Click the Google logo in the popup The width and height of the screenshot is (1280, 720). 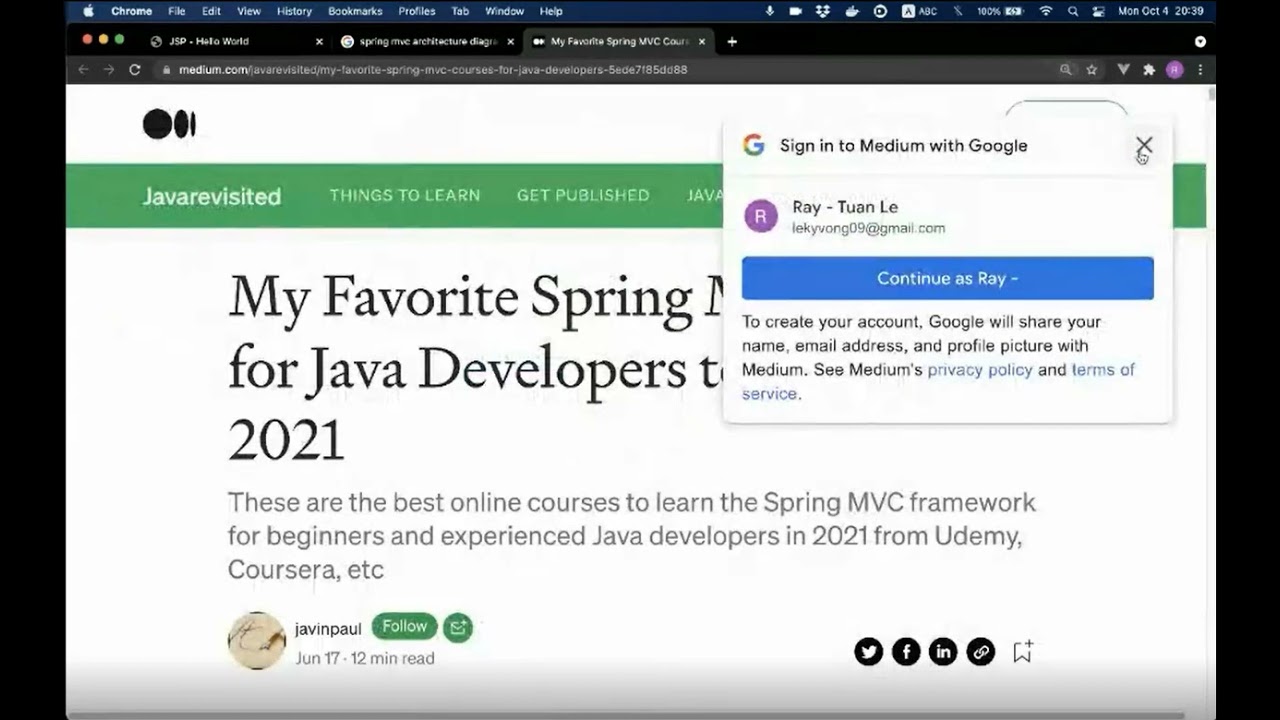[x=753, y=145]
